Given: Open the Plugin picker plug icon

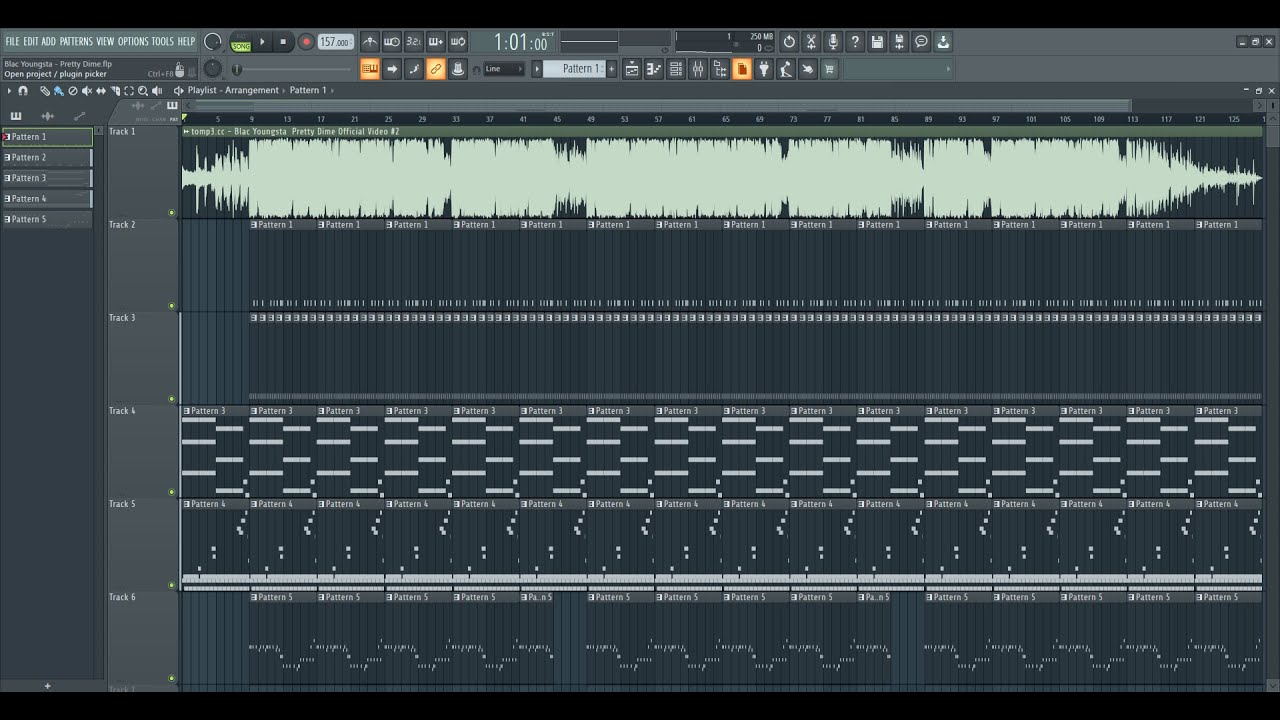Looking at the screenshot, I should point(764,69).
